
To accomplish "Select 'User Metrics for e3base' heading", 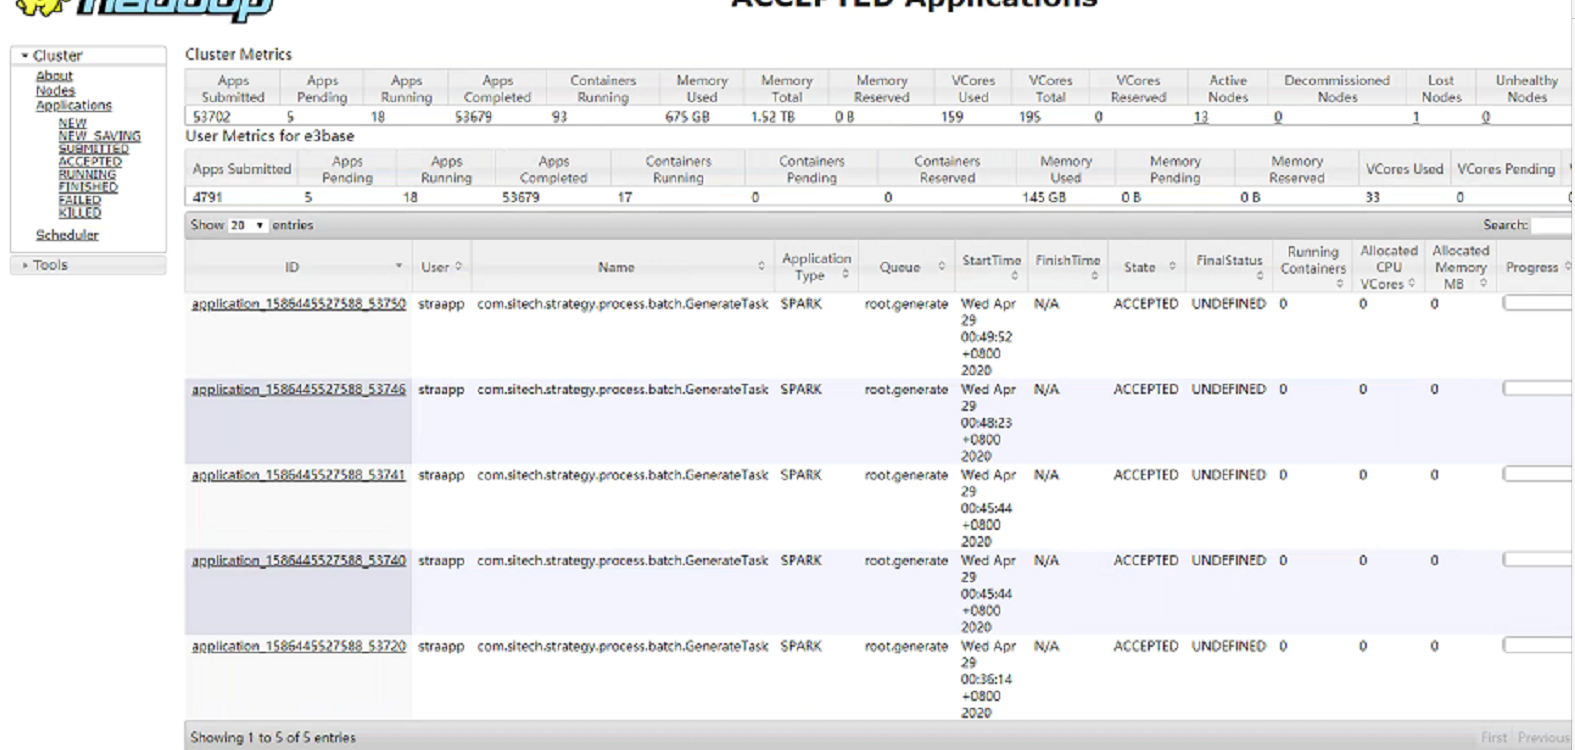I will point(270,136).
